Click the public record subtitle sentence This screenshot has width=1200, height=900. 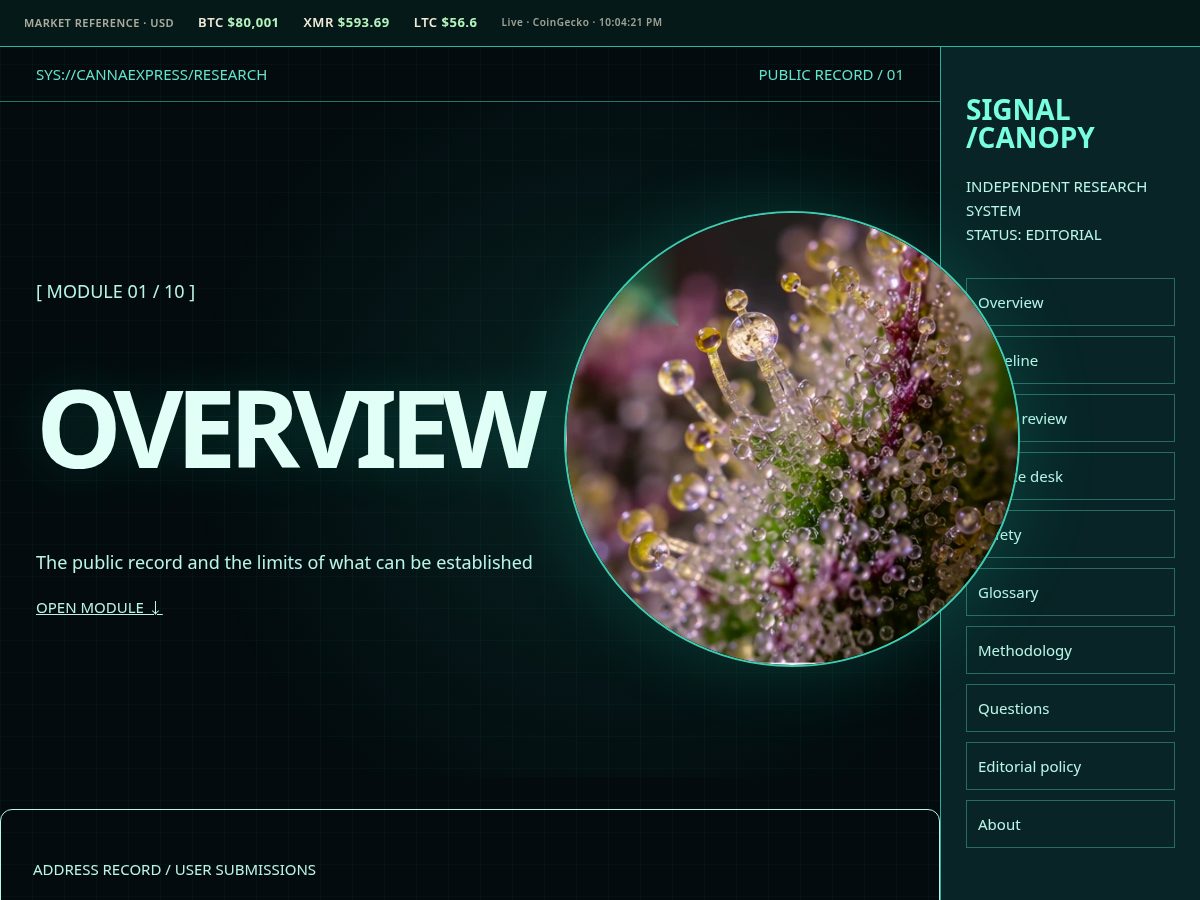284,562
